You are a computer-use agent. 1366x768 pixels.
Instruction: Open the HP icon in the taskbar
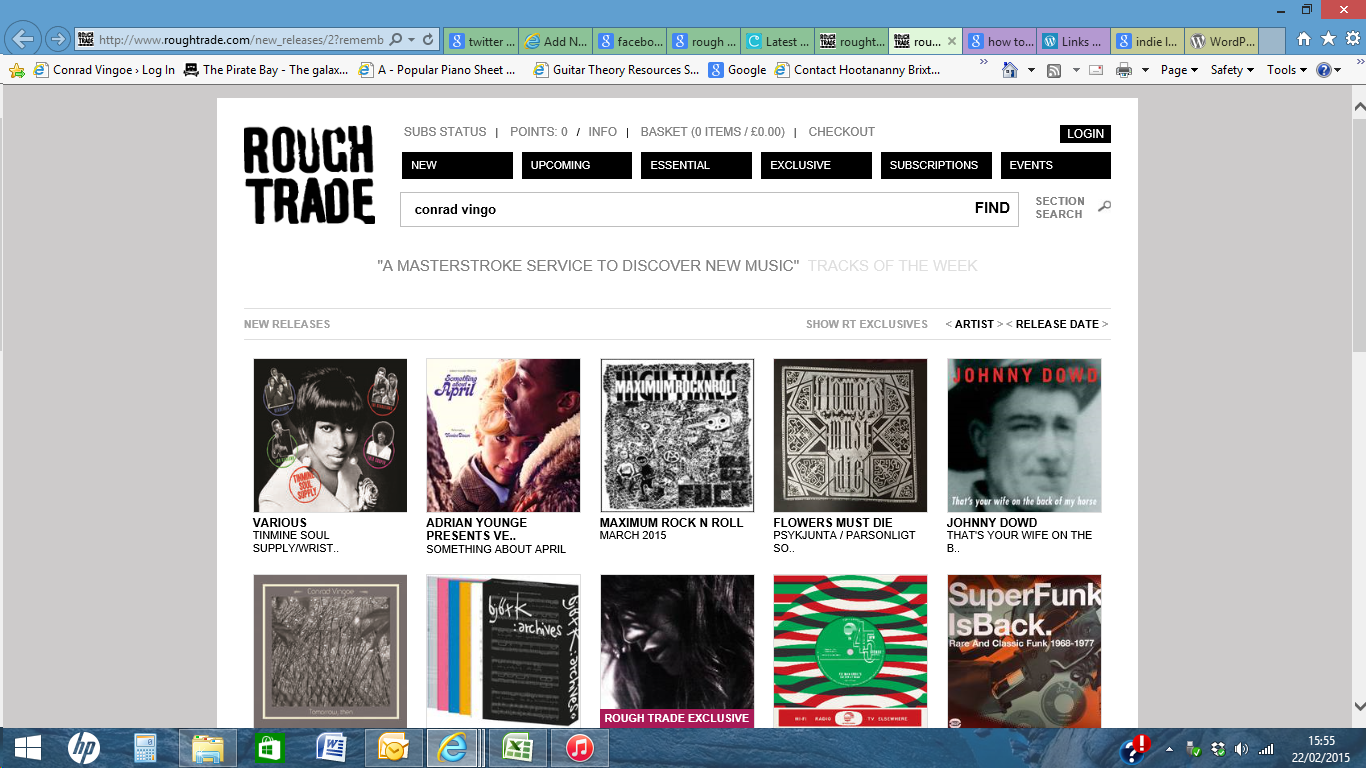pyautogui.click(x=84, y=748)
